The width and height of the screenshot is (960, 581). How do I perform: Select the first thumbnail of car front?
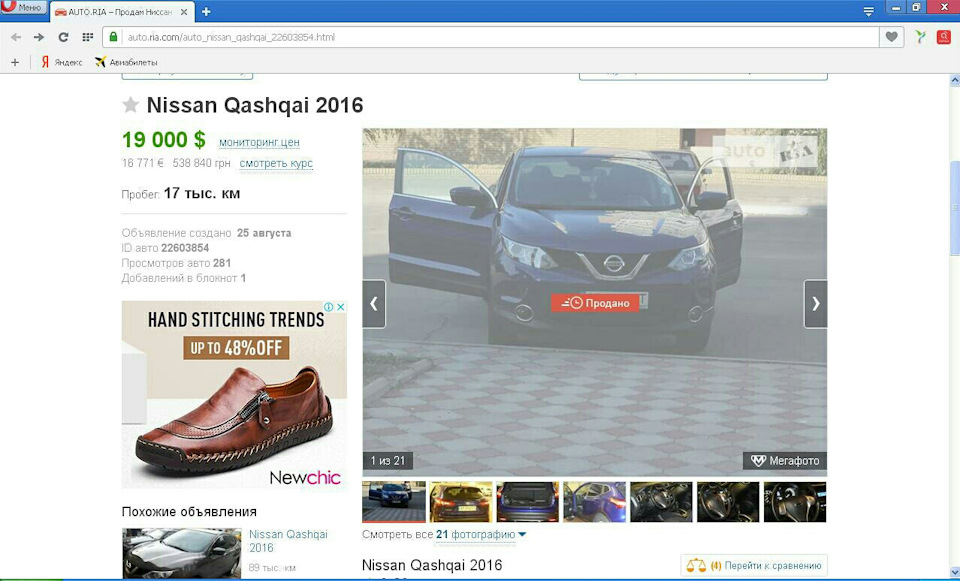click(394, 502)
